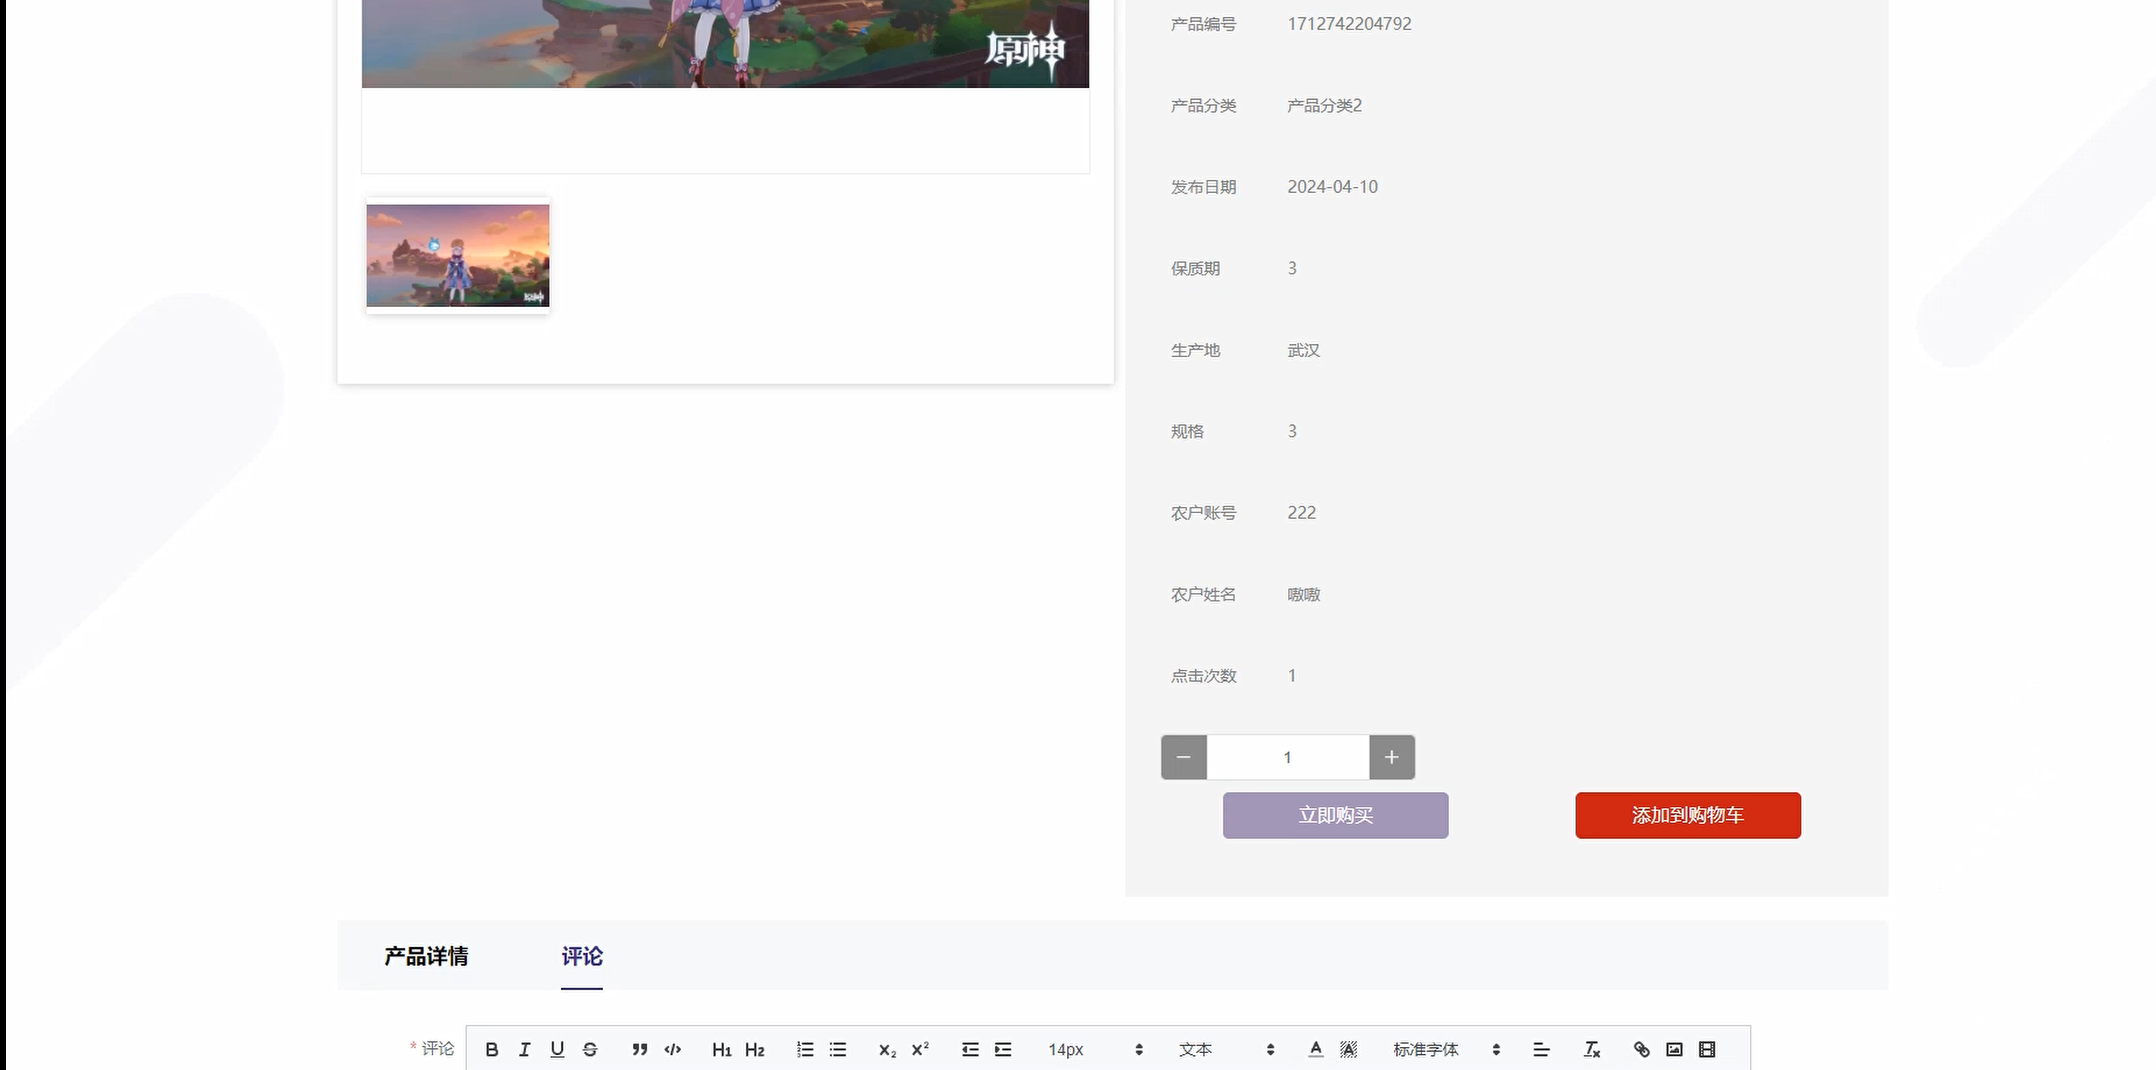
Task: Switch to the 产品详情 tab
Action: click(426, 956)
